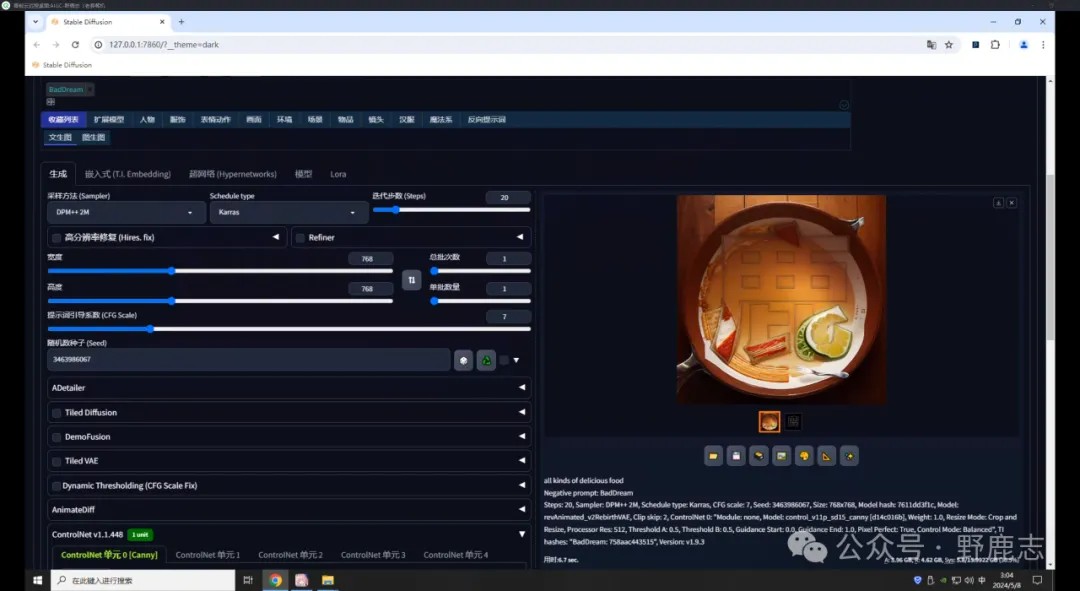Send image to img2img tab icon
1080x591 pixels.
(781, 456)
